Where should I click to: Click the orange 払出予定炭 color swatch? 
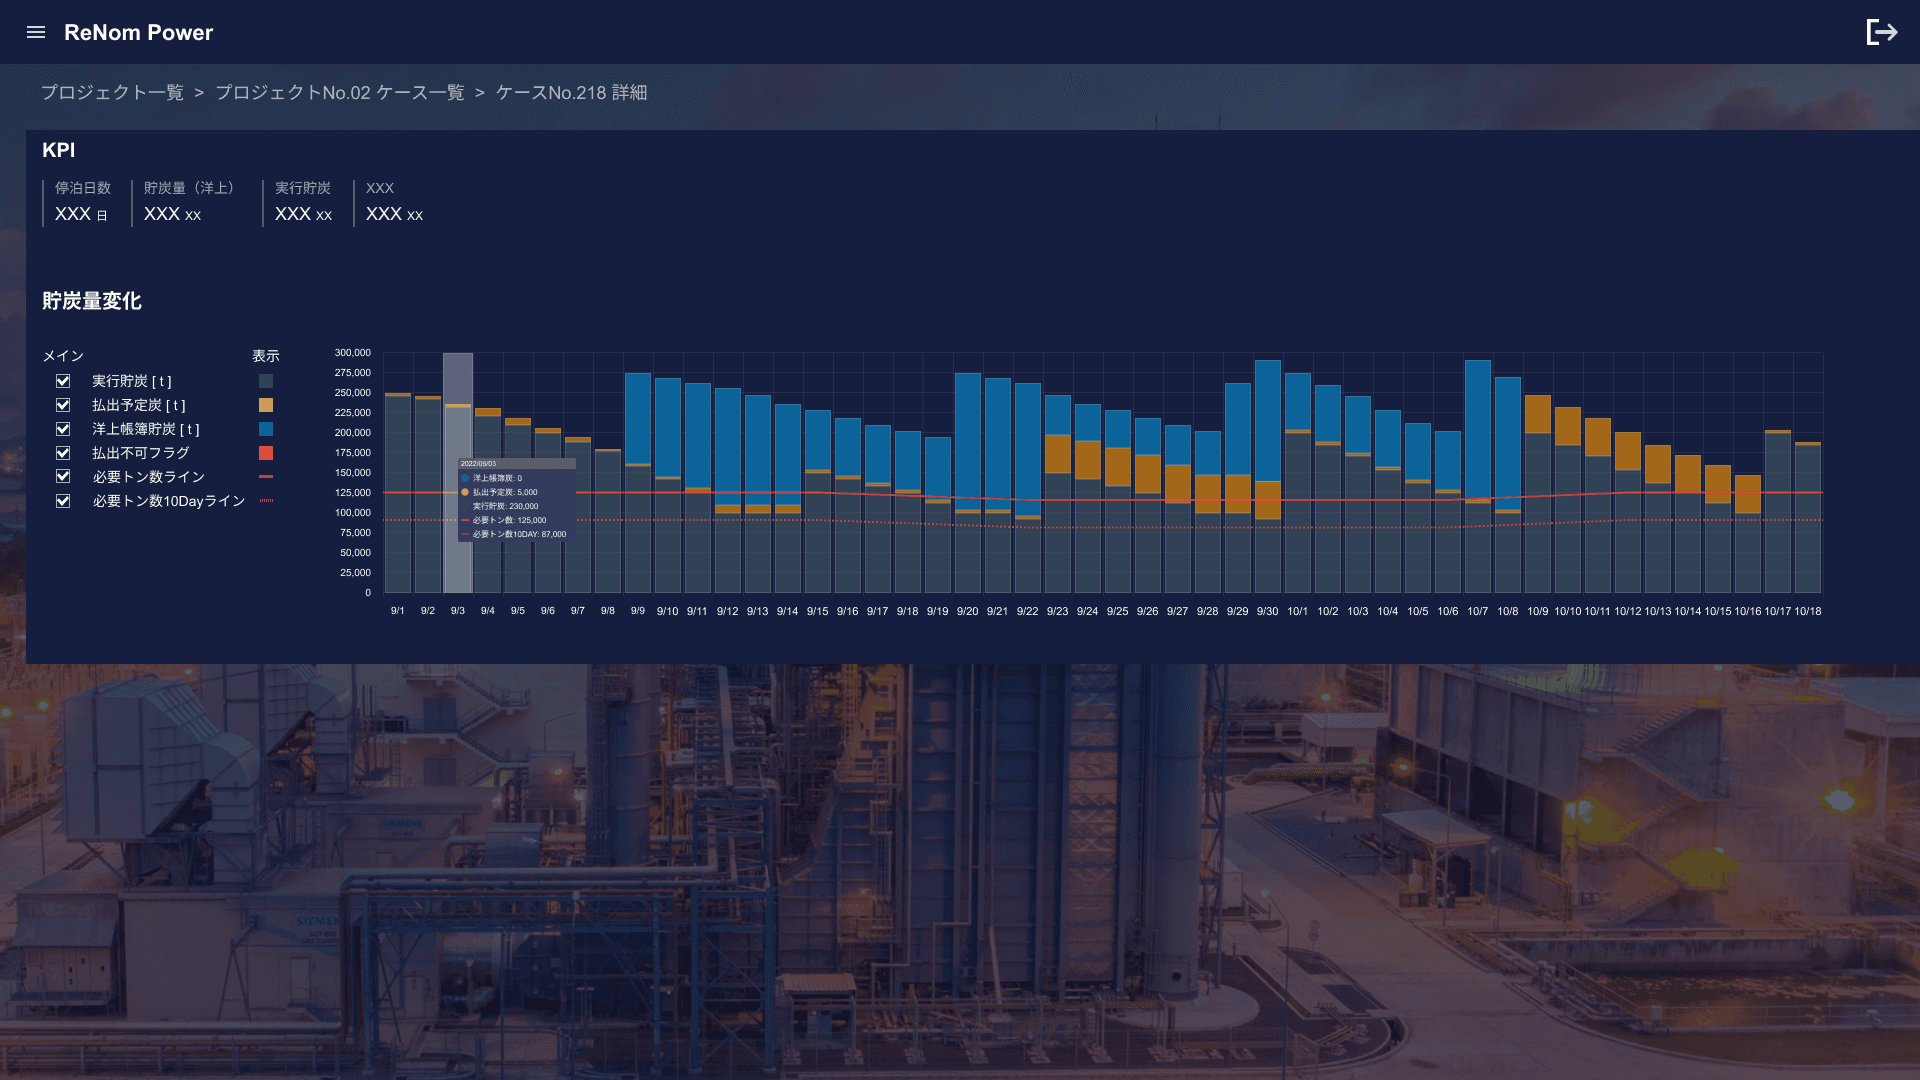pyautogui.click(x=266, y=405)
